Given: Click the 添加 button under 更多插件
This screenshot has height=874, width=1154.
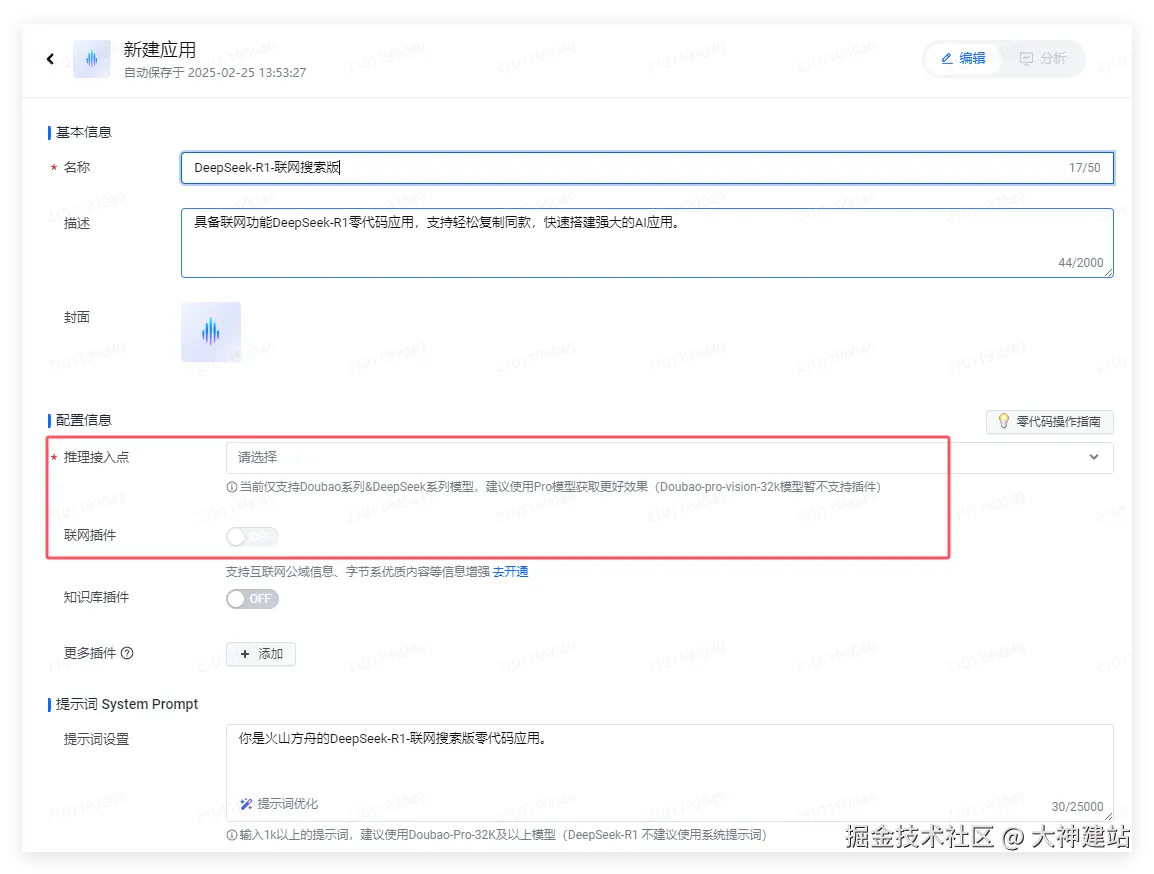Looking at the screenshot, I should pos(261,654).
